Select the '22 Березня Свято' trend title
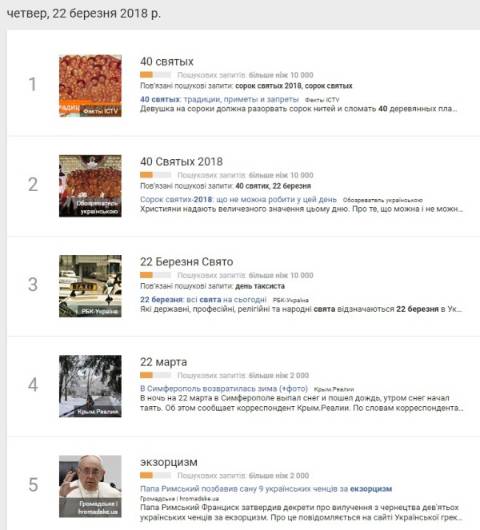480x530 pixels. click(187, 262)
